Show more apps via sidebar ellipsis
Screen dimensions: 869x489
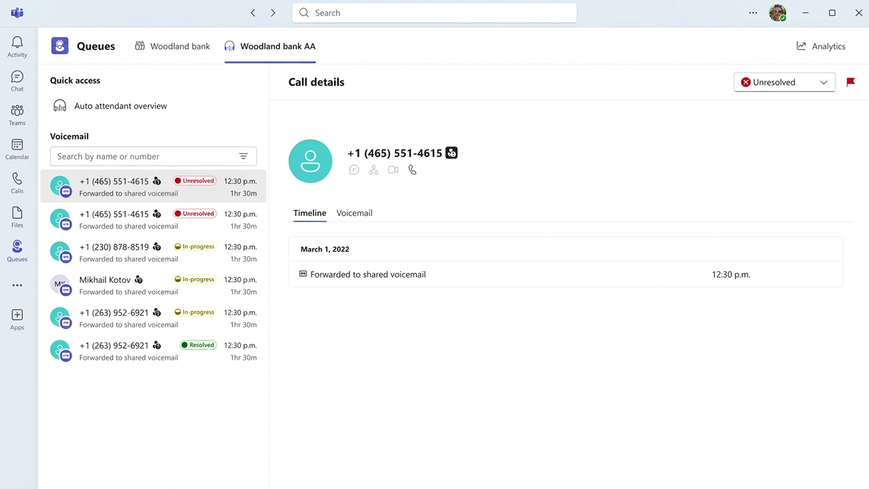(x=17, y=286)
